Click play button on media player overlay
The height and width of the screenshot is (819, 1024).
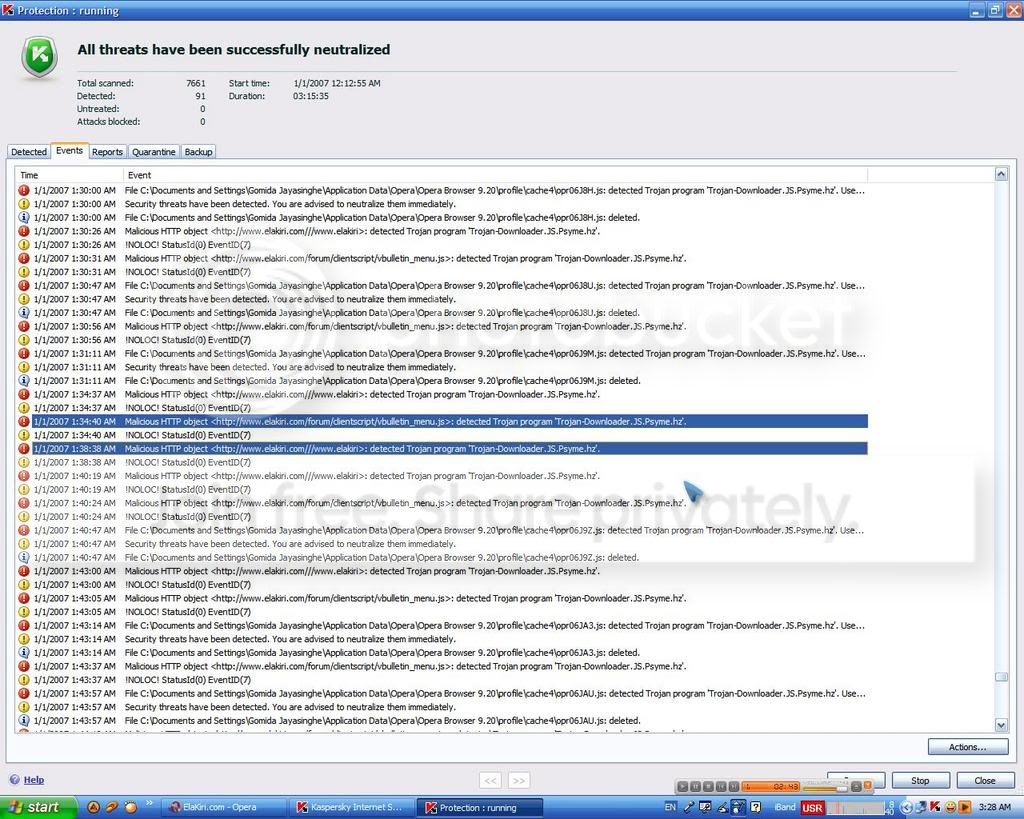682,786
